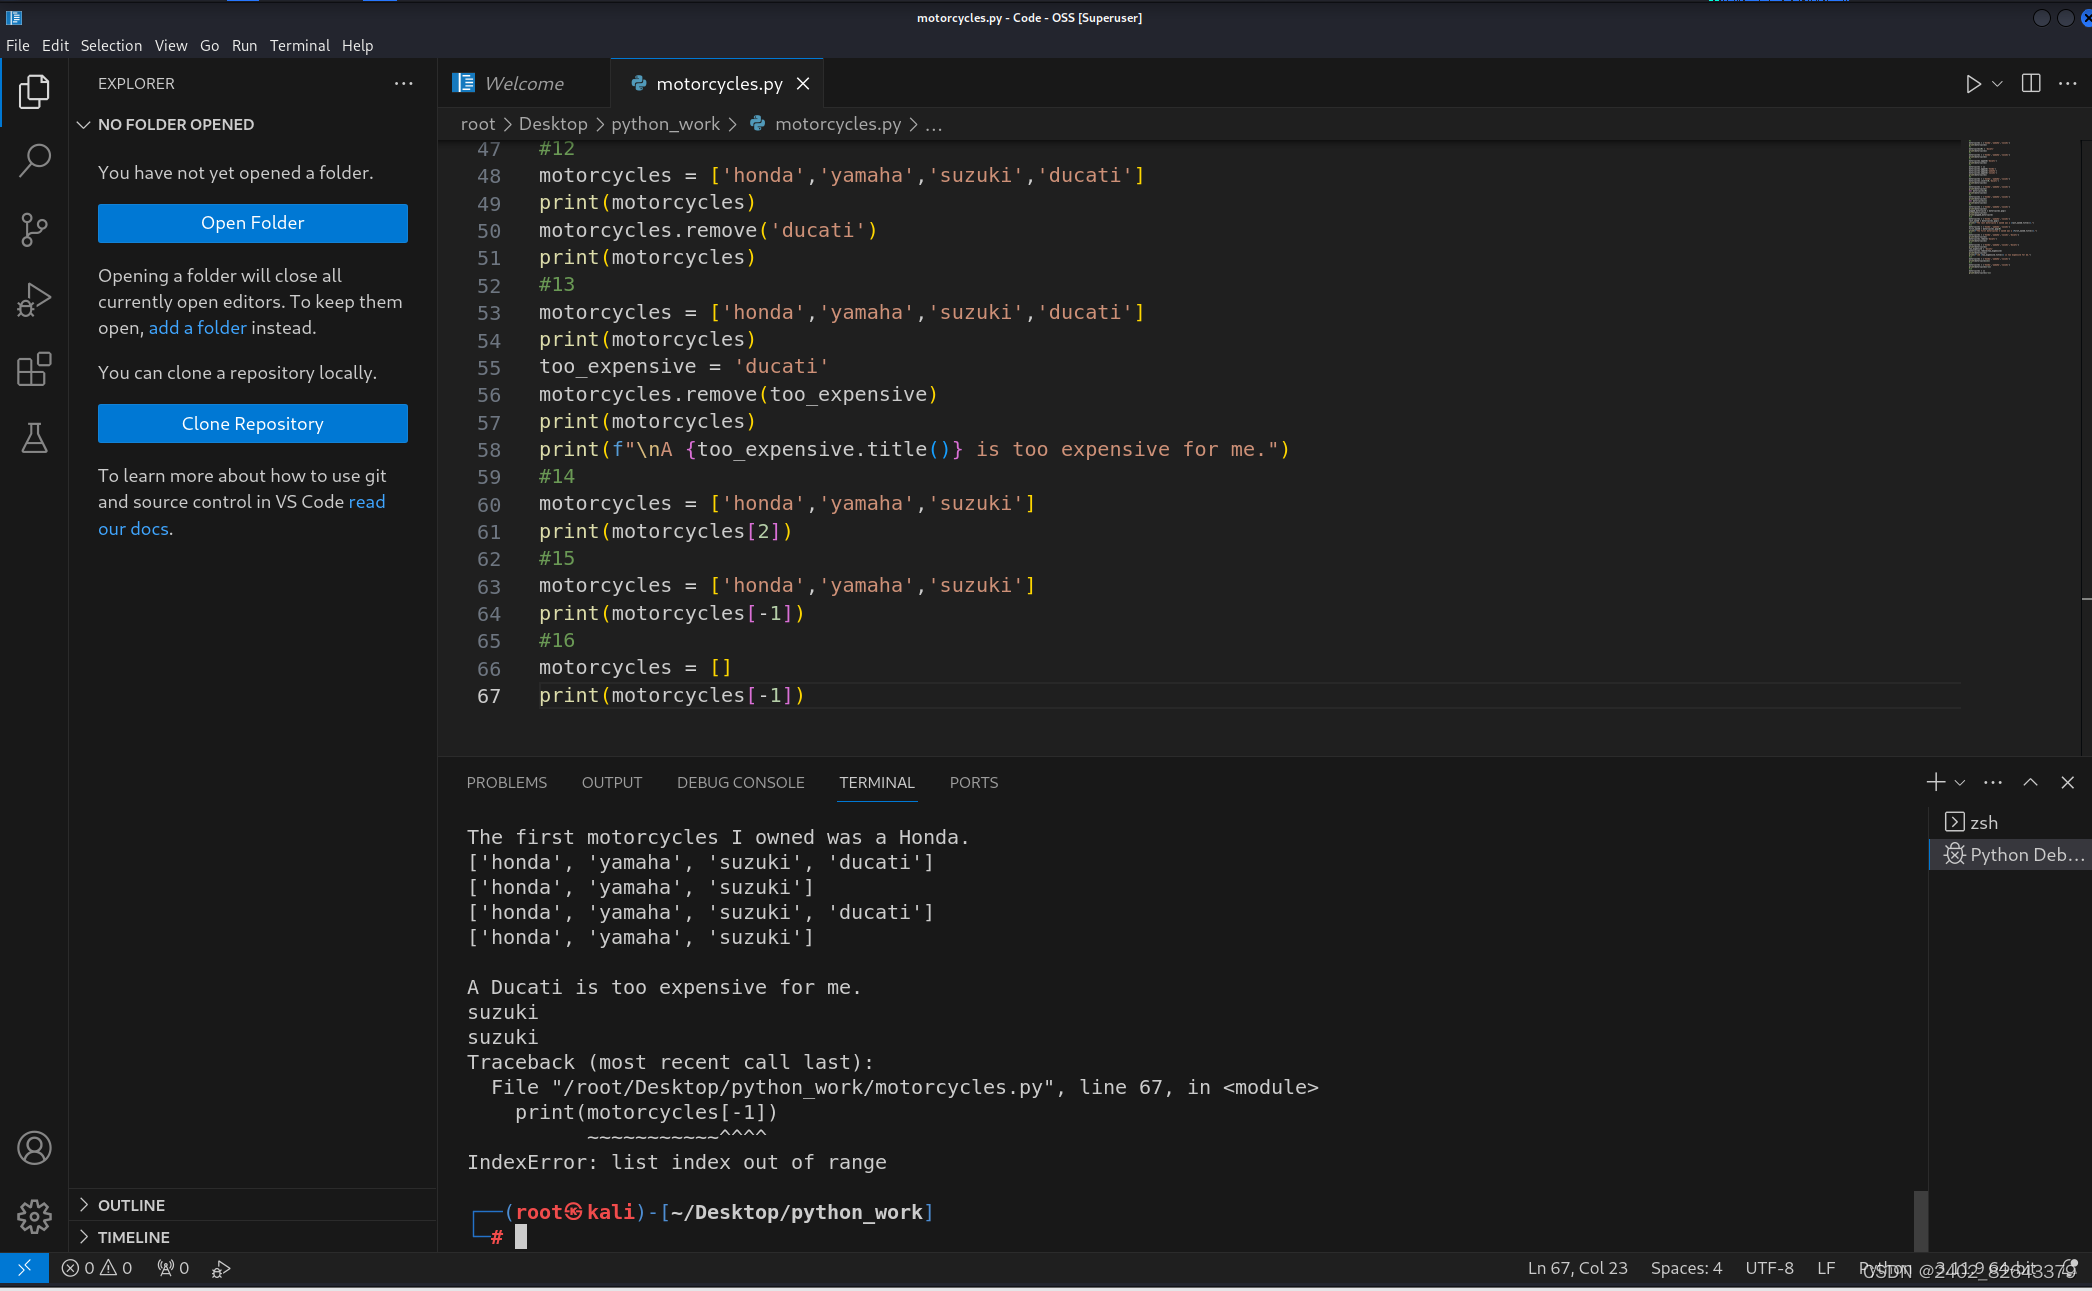This screenshot has height=1291, width=2092.
Task: Run Python file with the play icon
Action: tap(1972, 84)
